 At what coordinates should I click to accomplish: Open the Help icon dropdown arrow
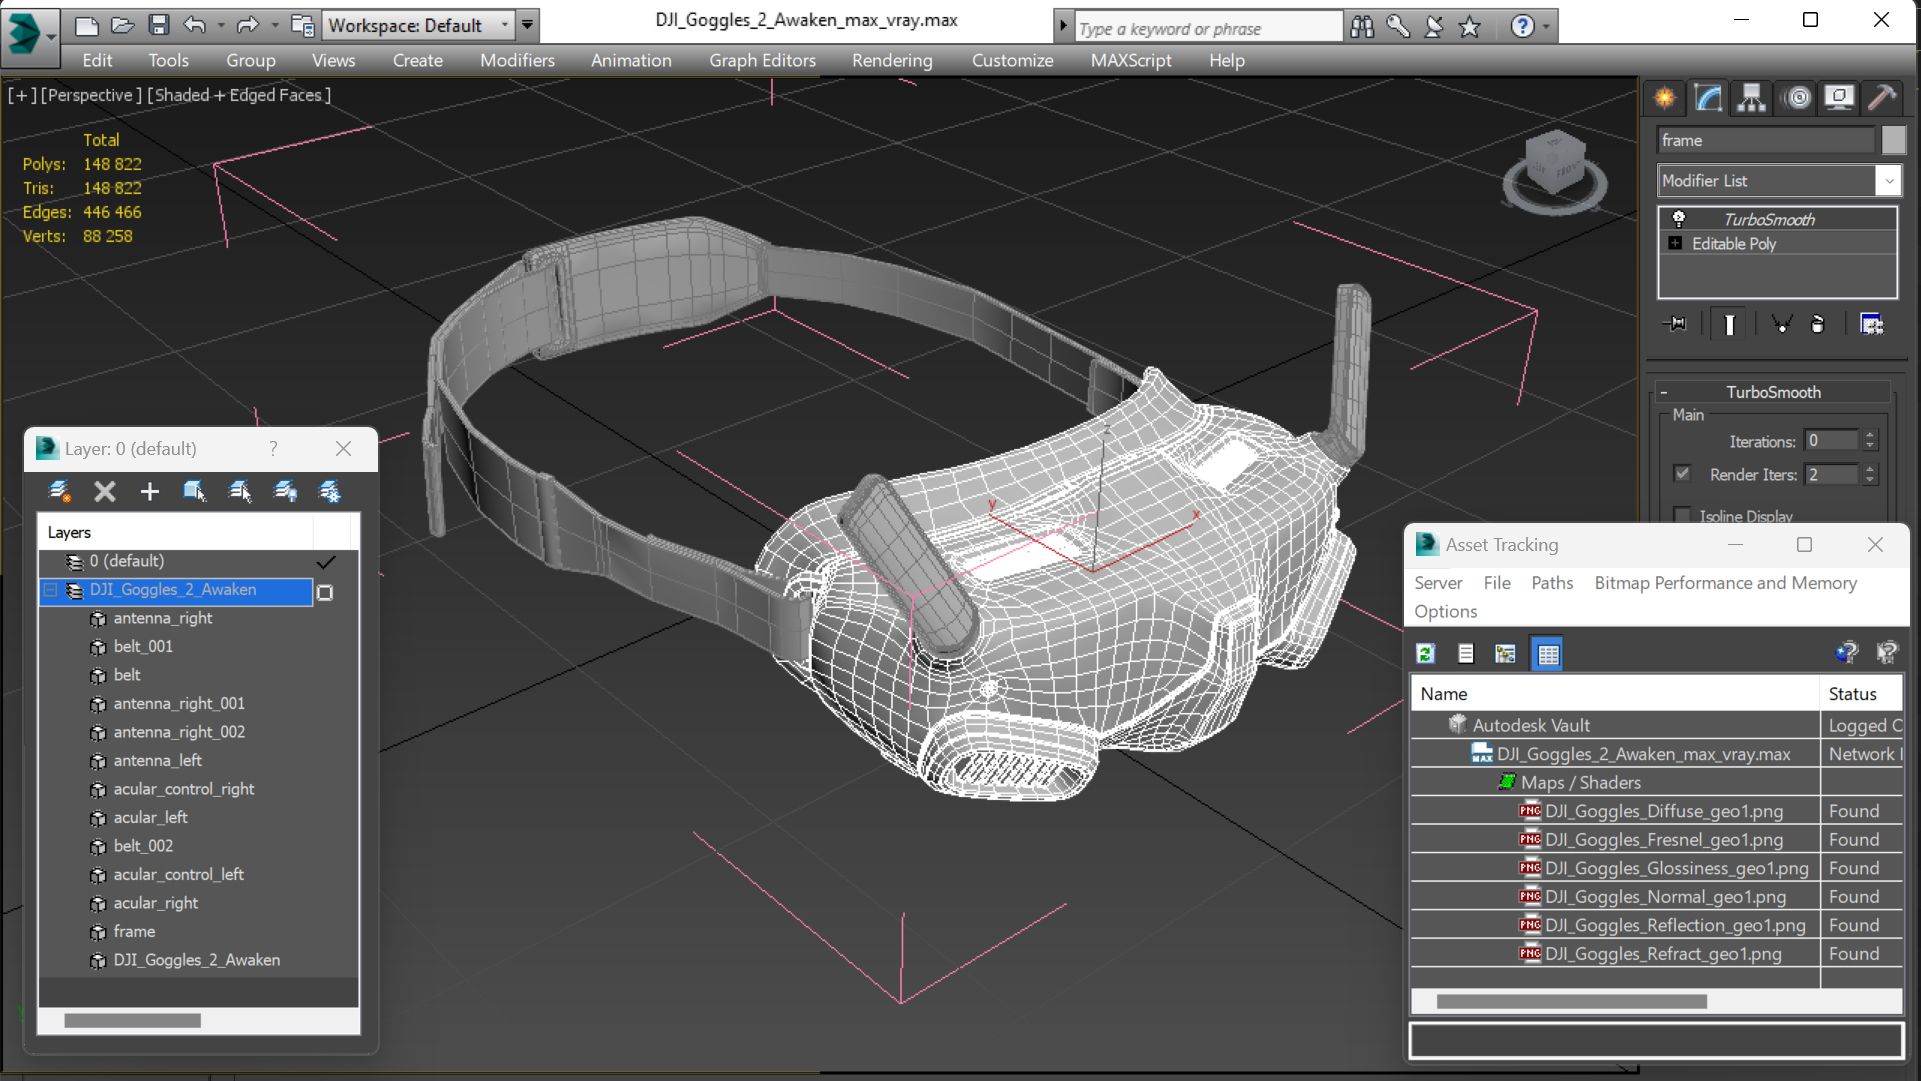1547,27
